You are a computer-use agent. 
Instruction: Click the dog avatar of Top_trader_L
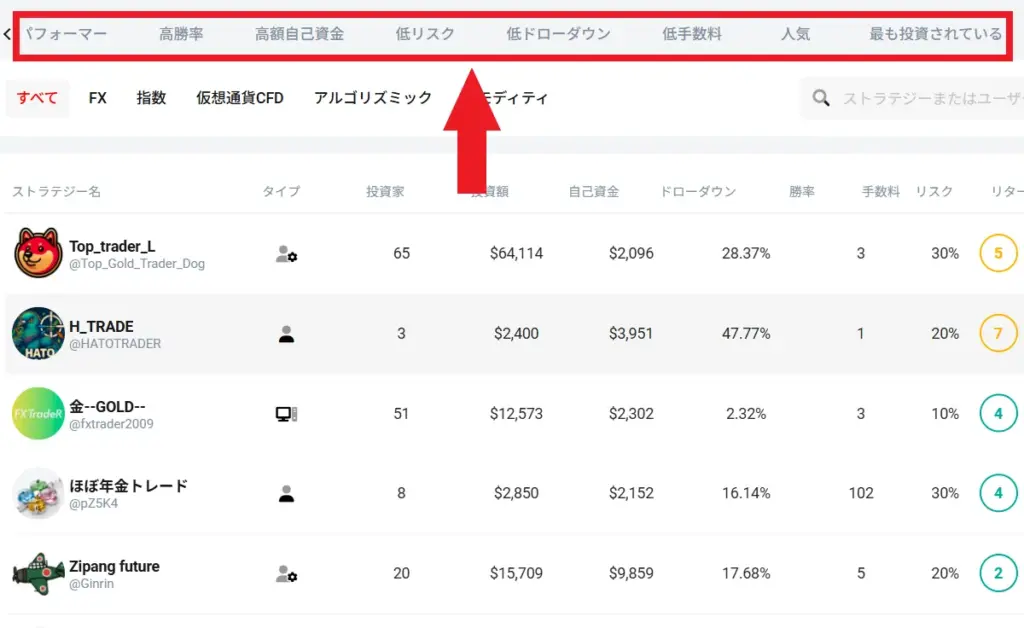tap(38, 253)
